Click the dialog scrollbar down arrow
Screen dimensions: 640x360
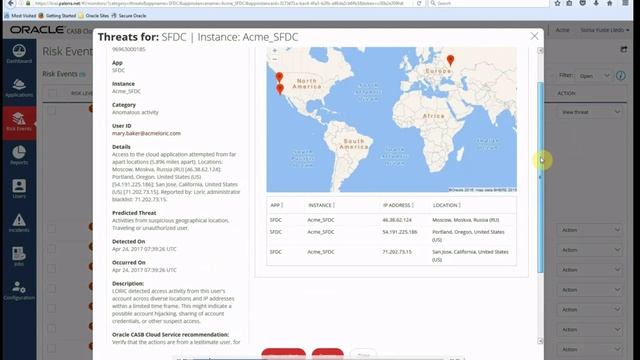(x=540, y=341)
